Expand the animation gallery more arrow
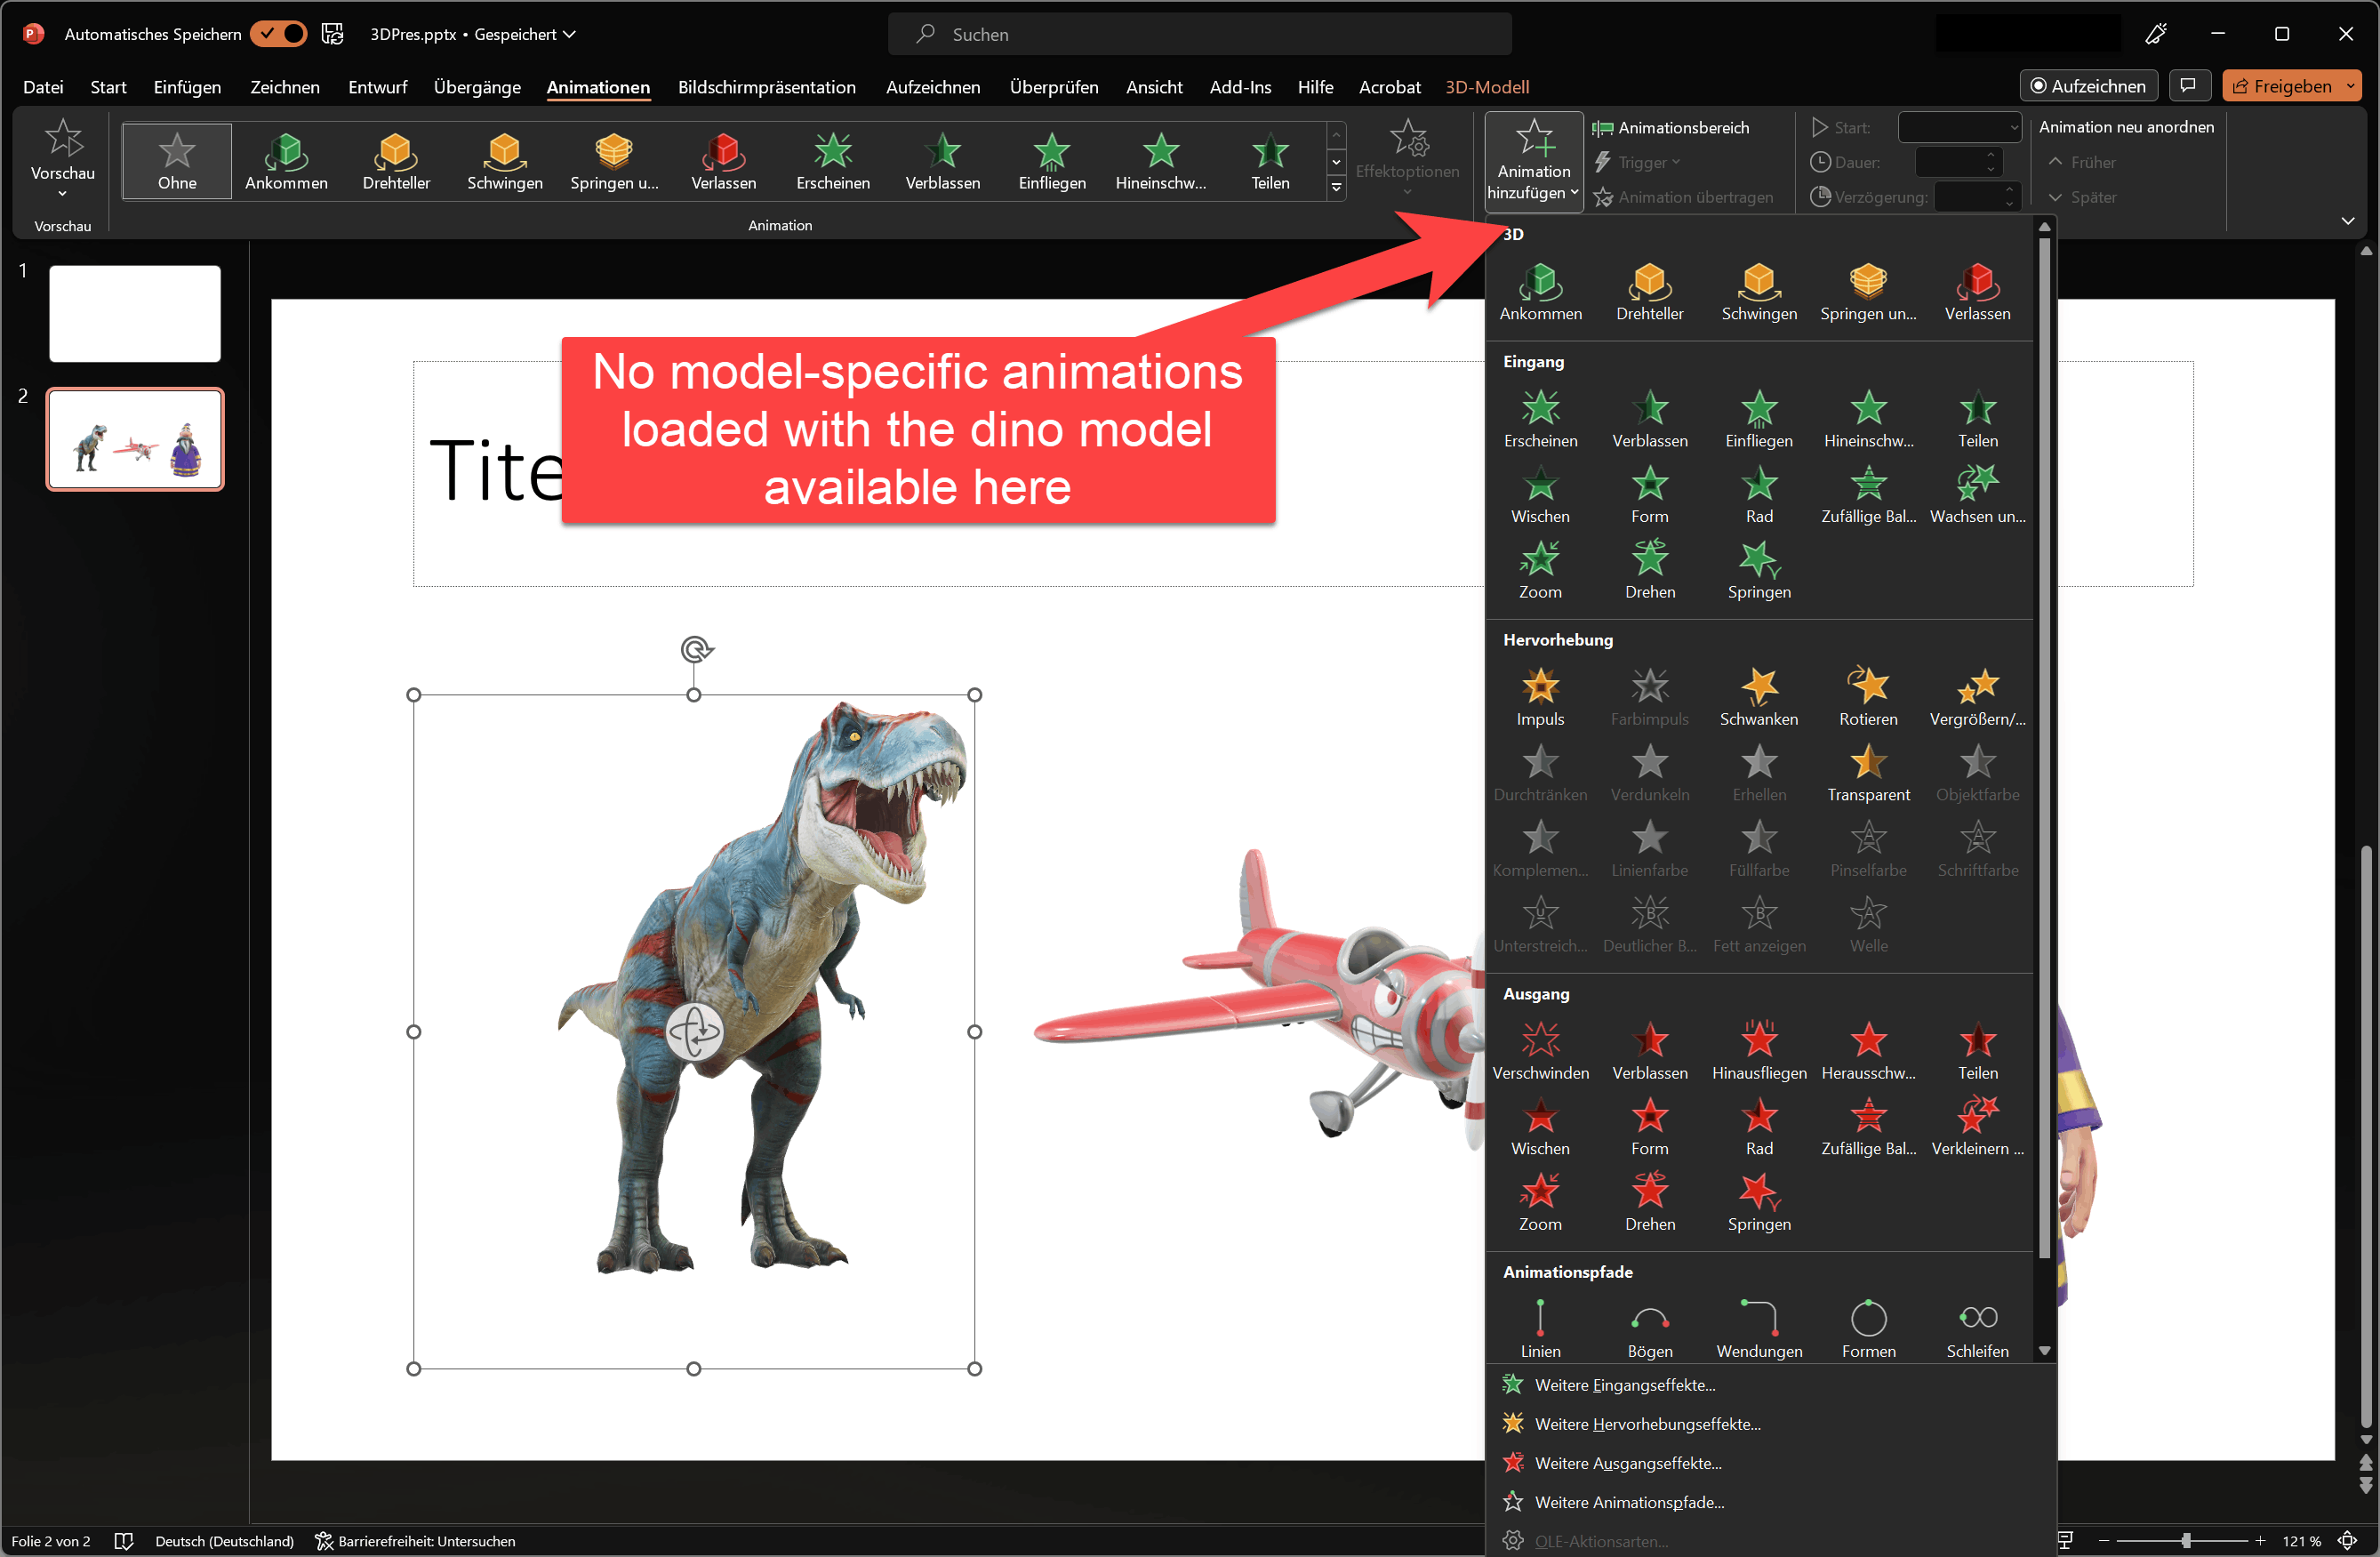This screenshot has height=1557, width=2380. click(1336, 188)
